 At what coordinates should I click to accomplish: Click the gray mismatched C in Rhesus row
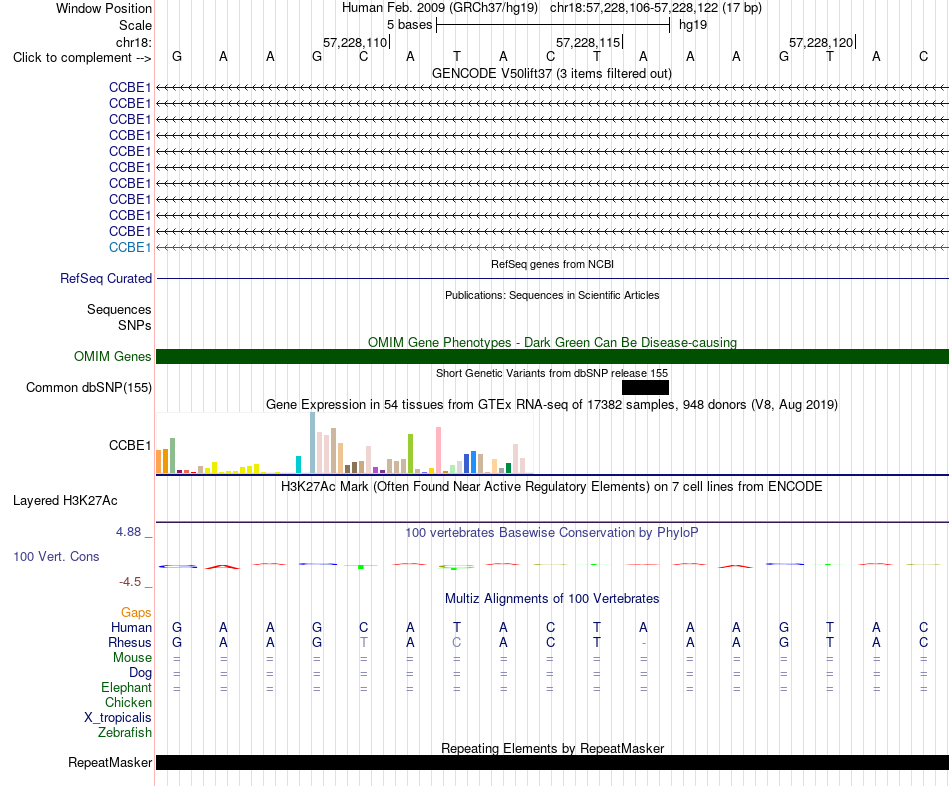coord(456,642)
